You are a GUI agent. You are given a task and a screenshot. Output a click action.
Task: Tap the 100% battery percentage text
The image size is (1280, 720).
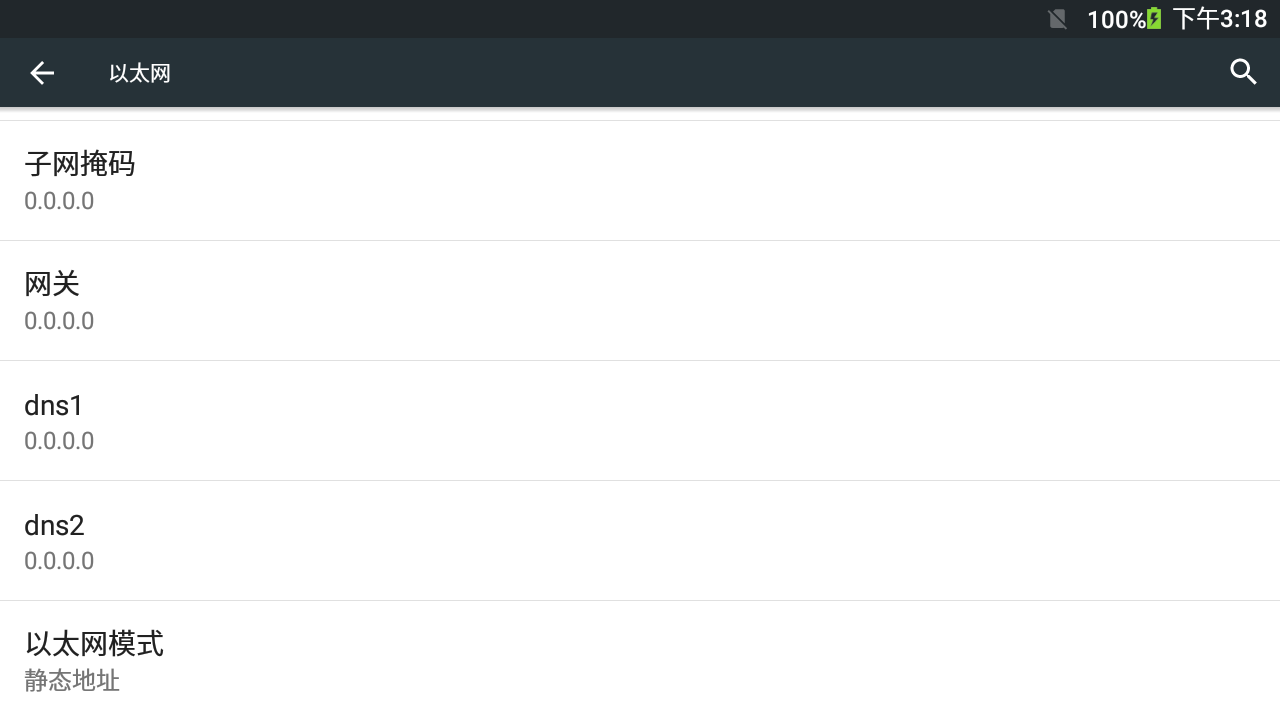click(1116, 19)
